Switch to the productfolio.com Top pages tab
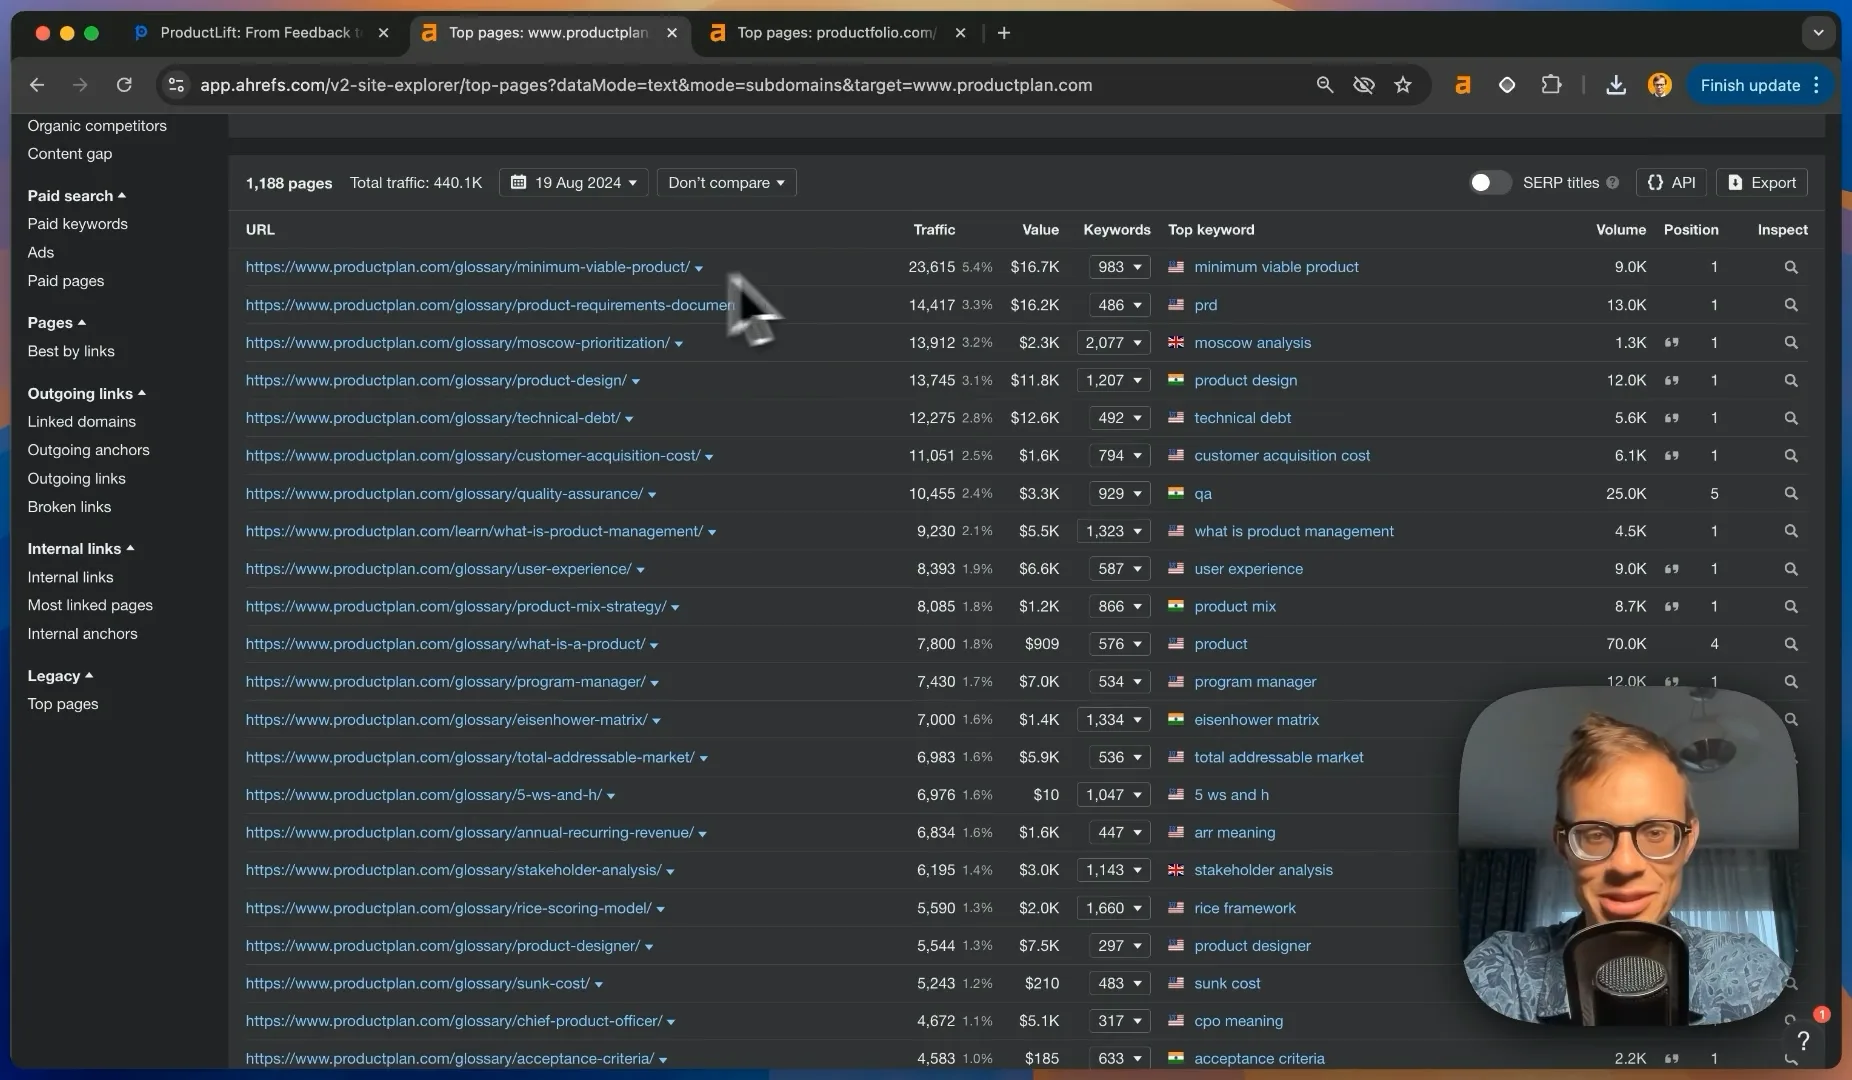Viewport: 1852px width, 1080px height. [x=836, y=33]
